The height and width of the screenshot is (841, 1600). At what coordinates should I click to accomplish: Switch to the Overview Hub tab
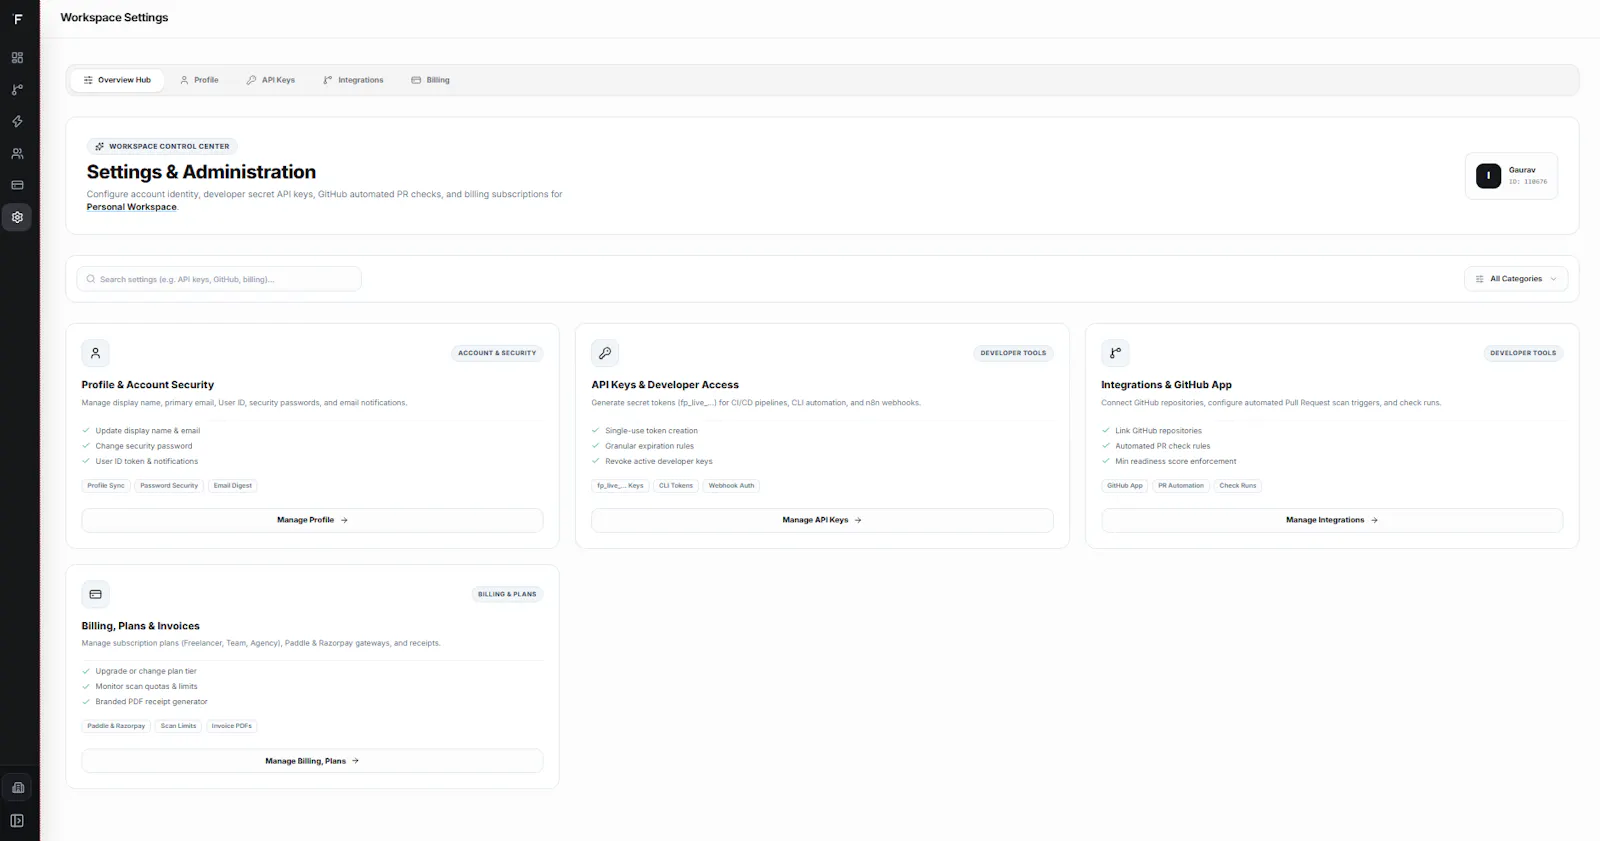(117, 80)
